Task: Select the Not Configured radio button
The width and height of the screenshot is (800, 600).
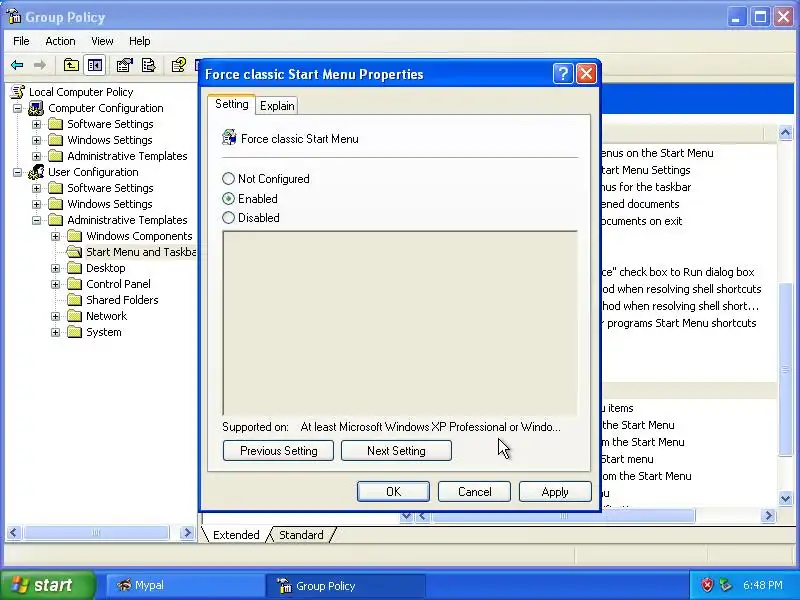Action: click(x=228, y=179)
